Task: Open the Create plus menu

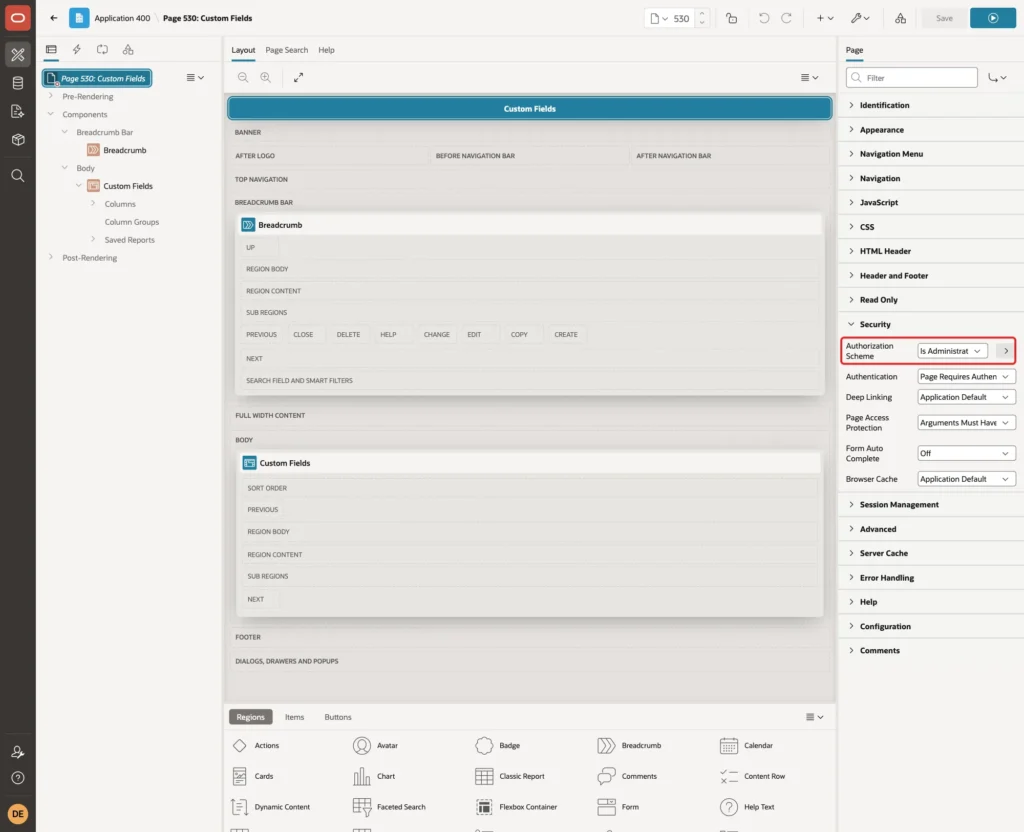Action: [825, 18]
